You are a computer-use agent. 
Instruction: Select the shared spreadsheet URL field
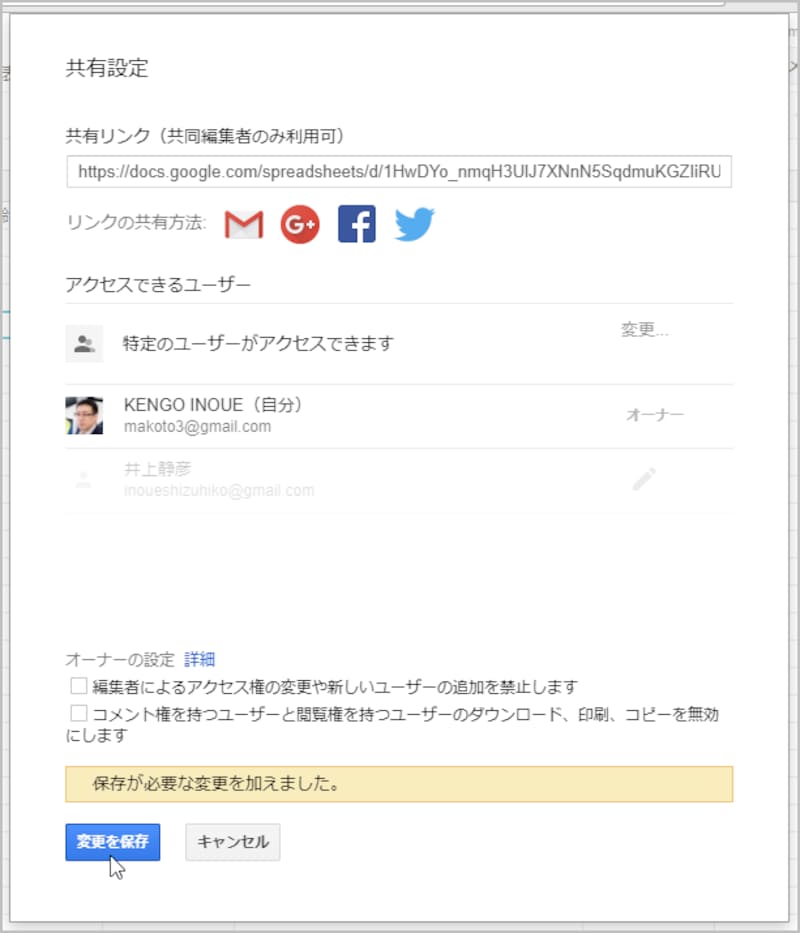coord(400,172)
